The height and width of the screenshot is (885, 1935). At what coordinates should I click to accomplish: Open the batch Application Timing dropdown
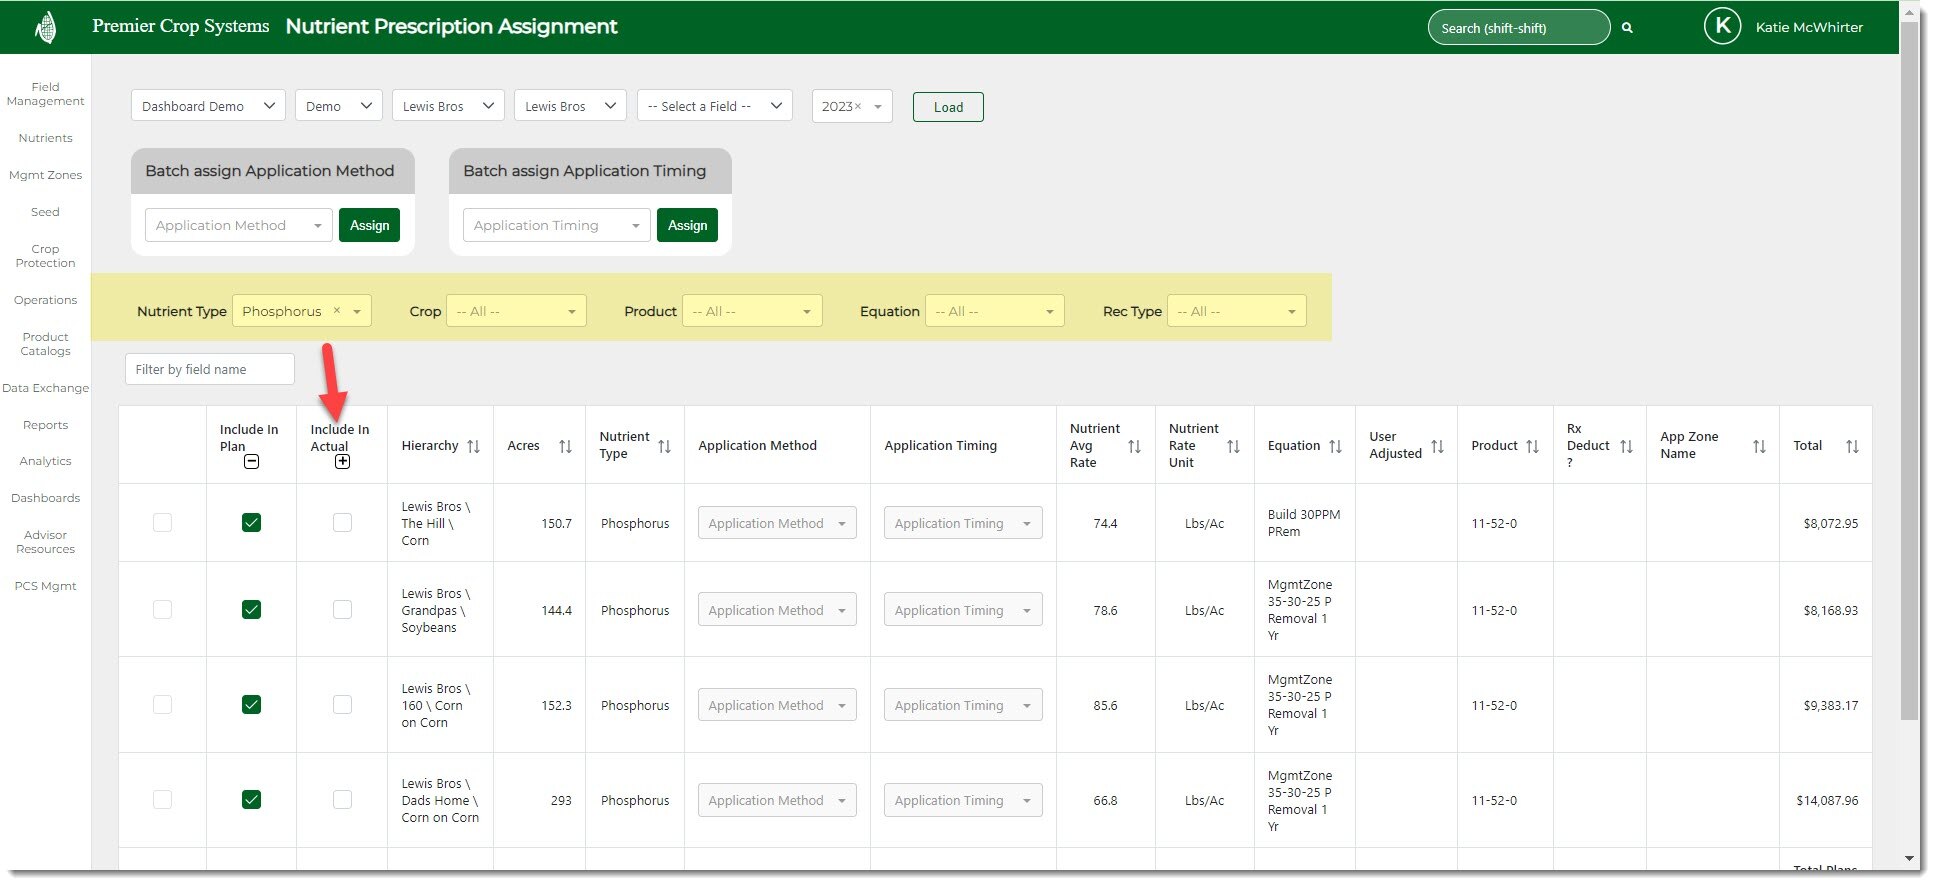[x=556, y=226]
